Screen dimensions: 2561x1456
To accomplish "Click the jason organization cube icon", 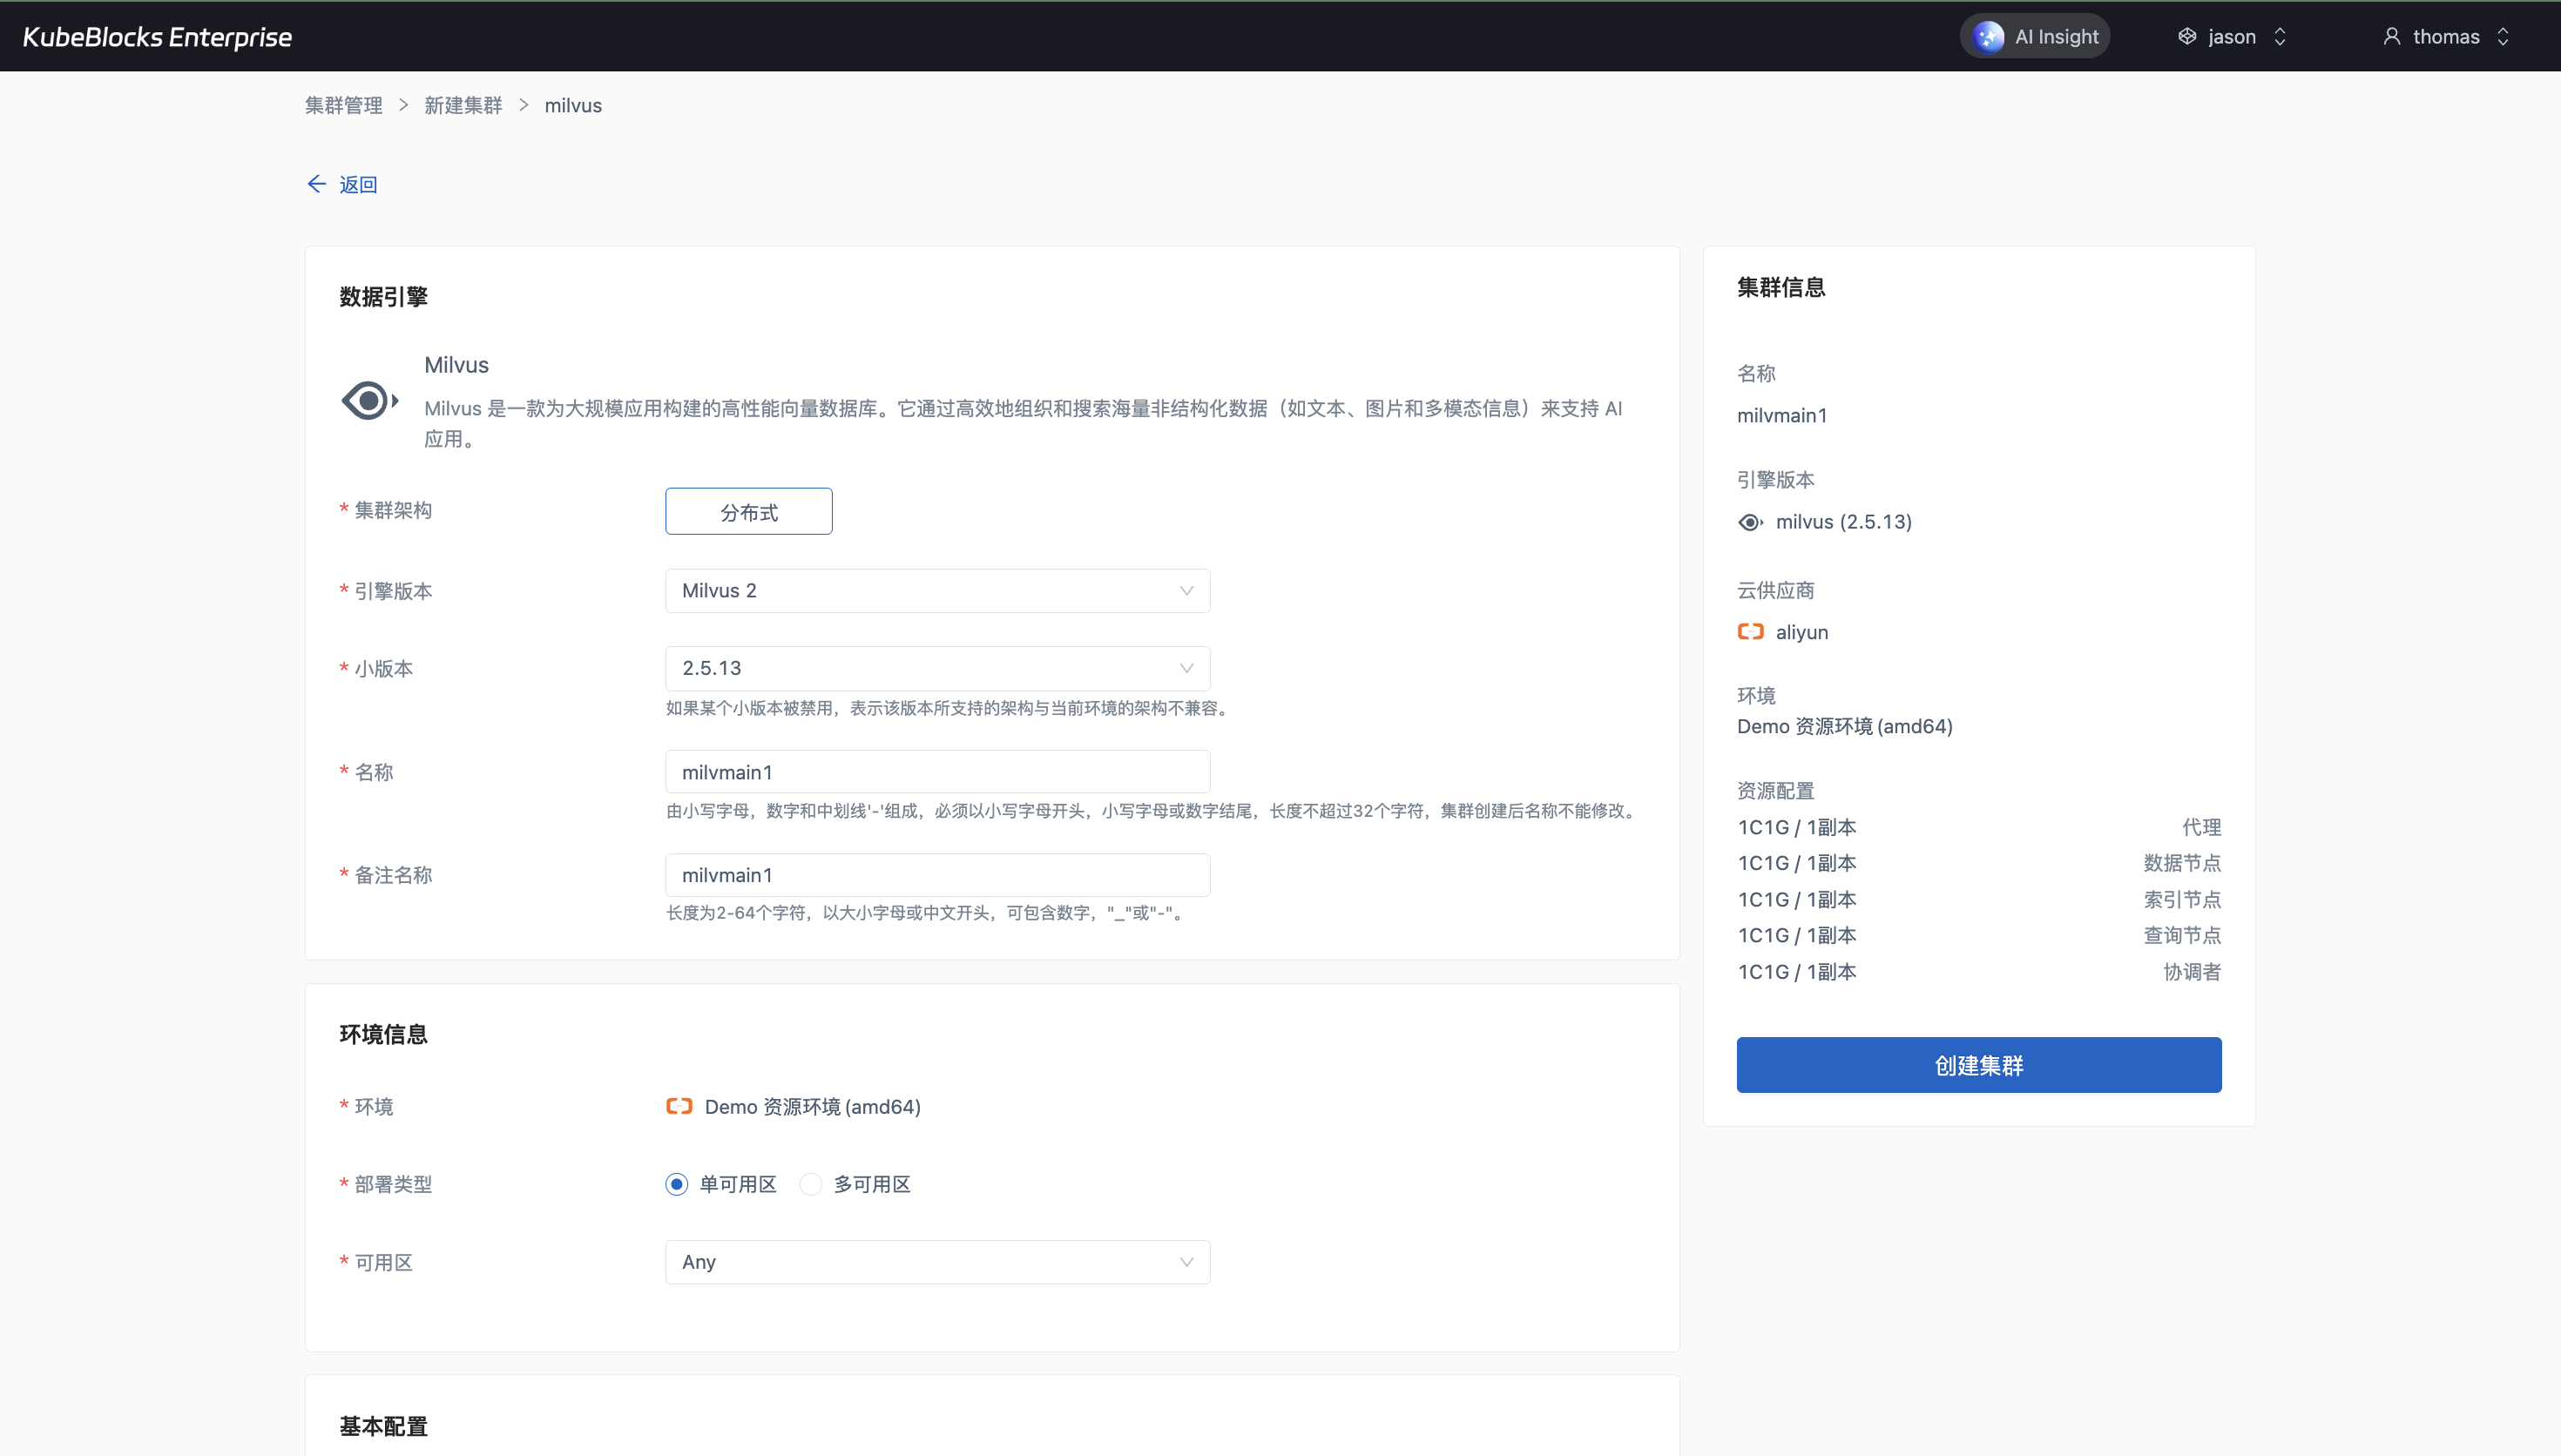I will pyautogui.click(x=2187, y=37).
